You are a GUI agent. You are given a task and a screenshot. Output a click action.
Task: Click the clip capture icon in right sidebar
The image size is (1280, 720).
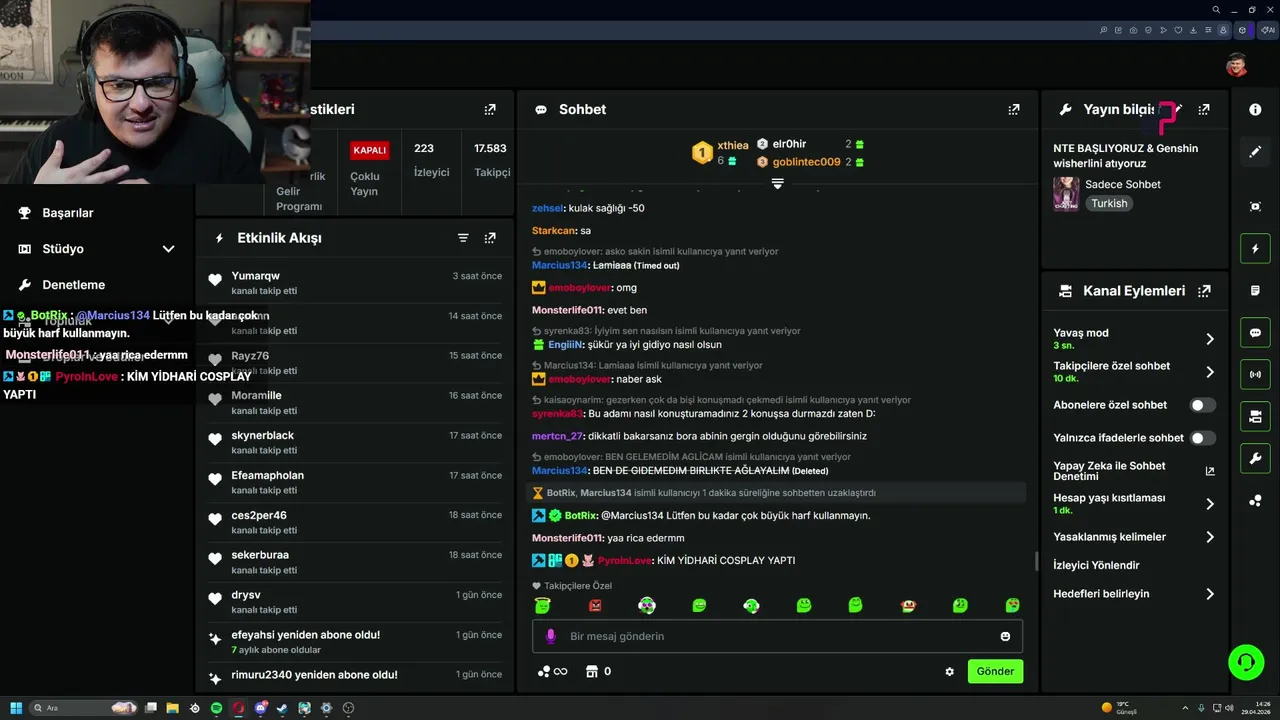coord(1255,206)
